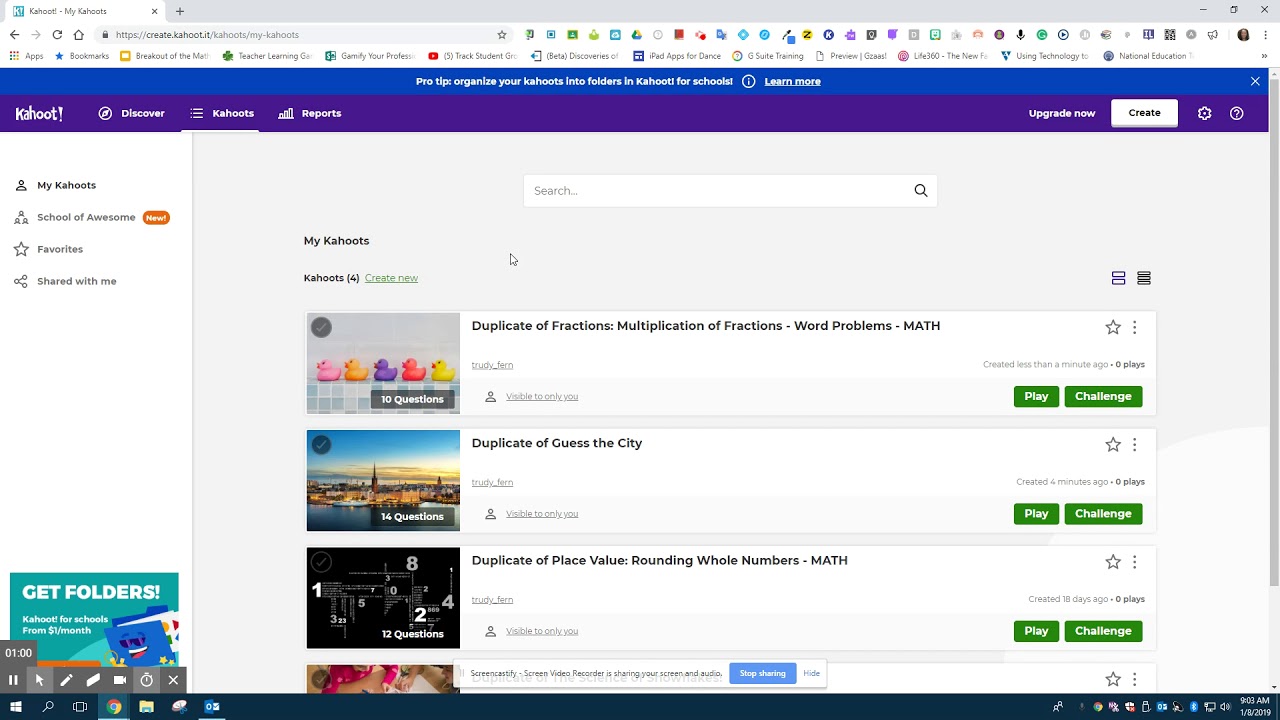Viewport: 1280px width, 720px height.
Task: Click the Kahoot! logo
Action: 39,114
